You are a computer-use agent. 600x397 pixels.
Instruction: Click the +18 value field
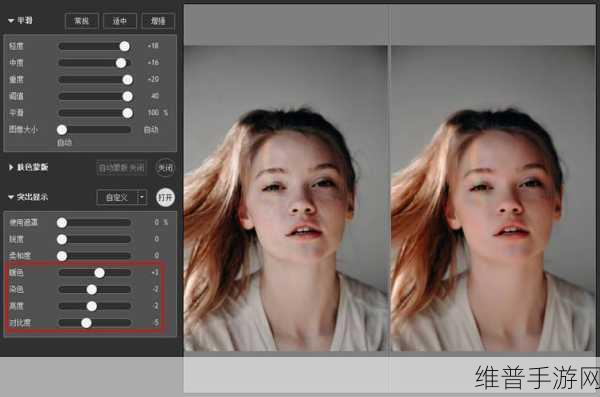(153, 46)
